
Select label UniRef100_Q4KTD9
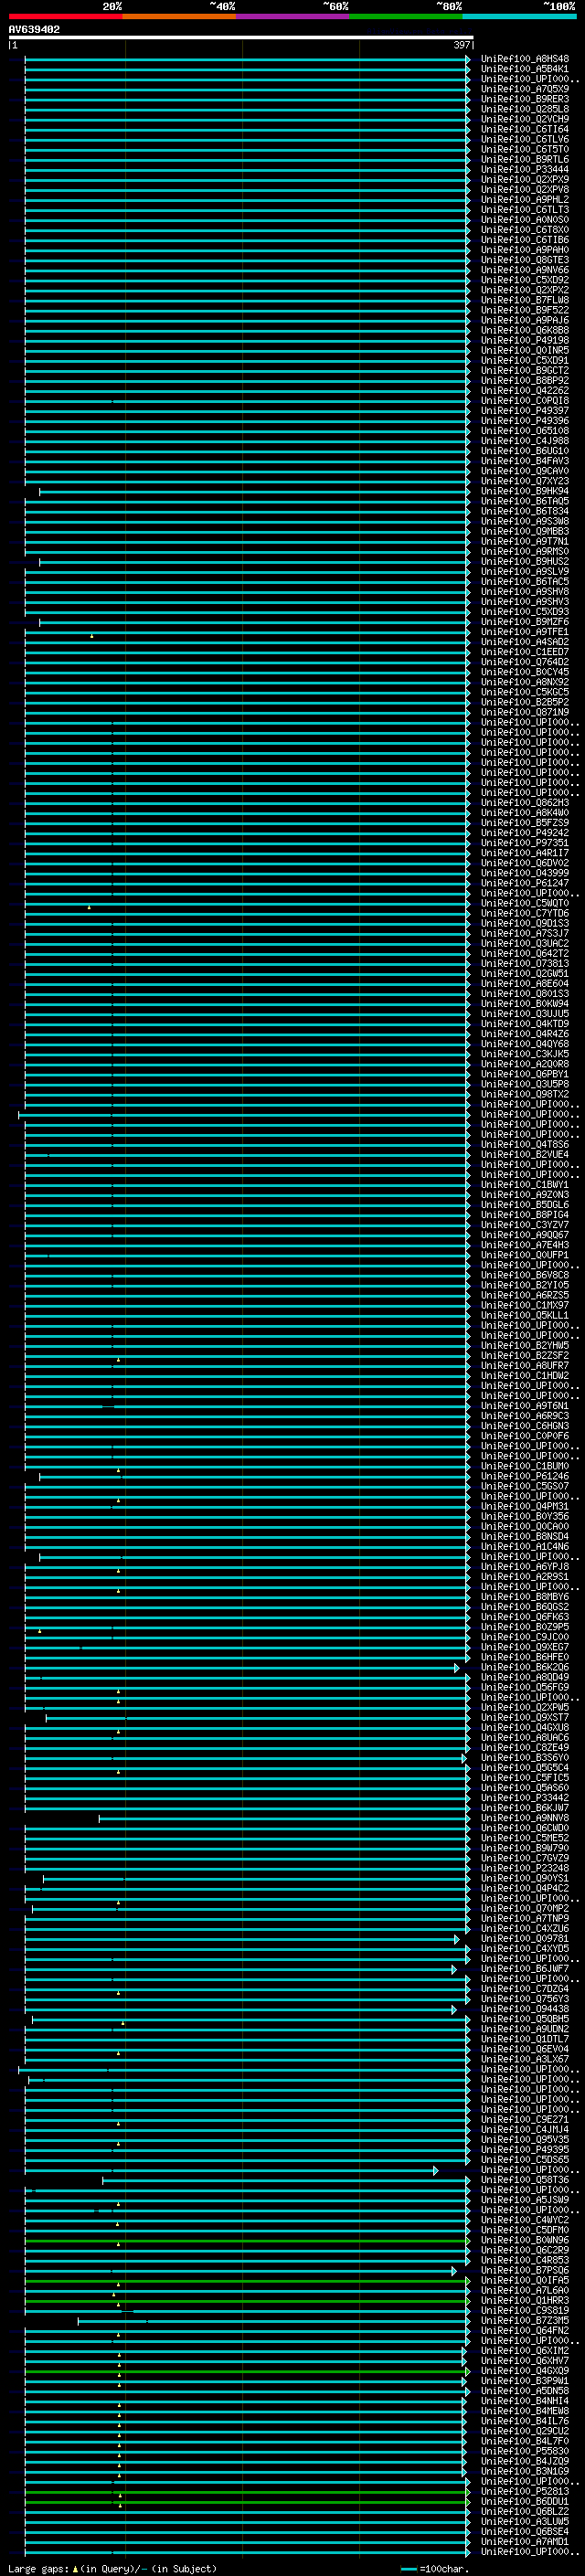tap(525, 1024)
